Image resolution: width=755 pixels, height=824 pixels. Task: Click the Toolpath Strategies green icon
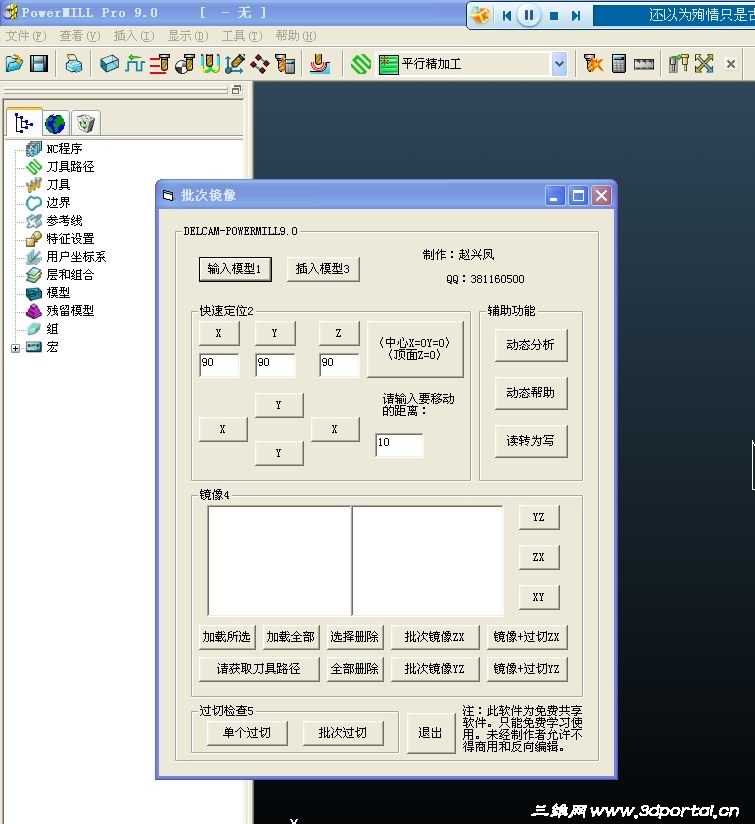coord(361,64)
